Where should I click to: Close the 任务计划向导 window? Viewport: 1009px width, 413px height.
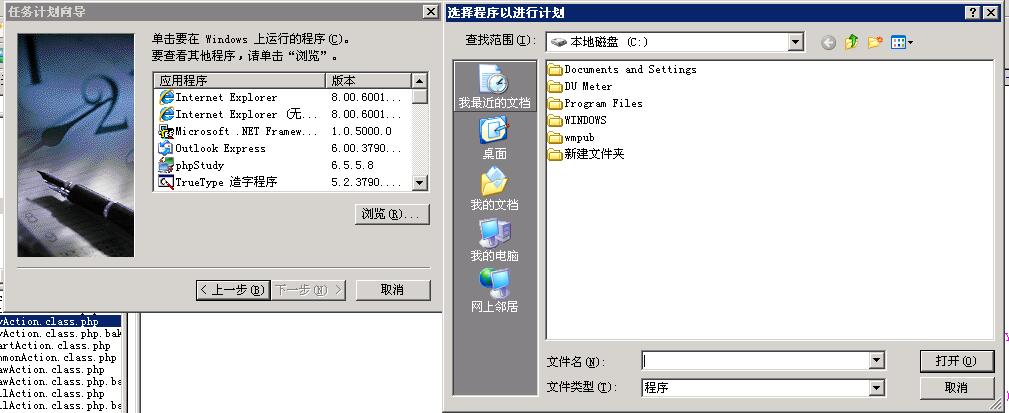click(x=430, y=12)
